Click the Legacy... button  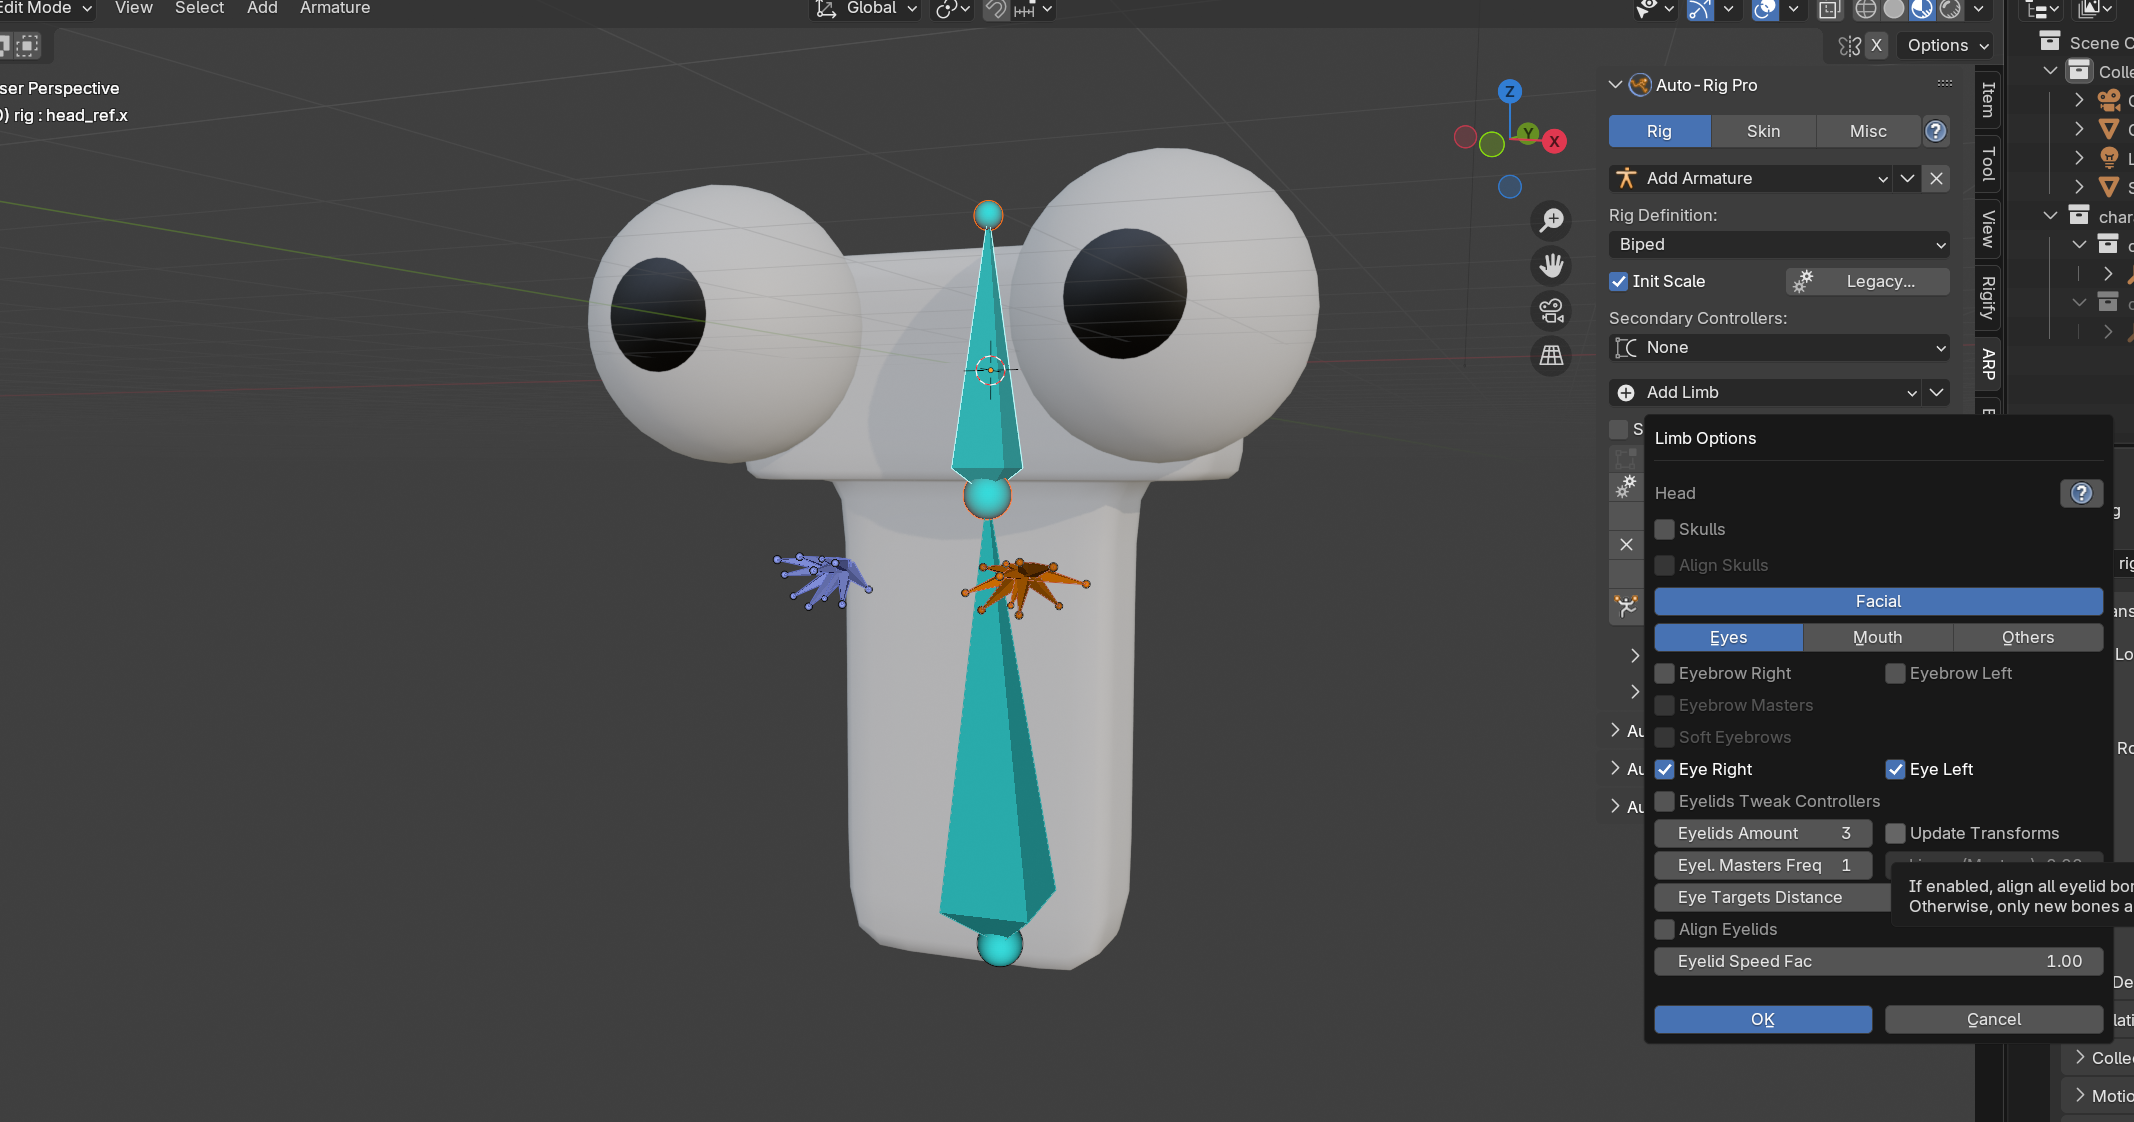1867,281
